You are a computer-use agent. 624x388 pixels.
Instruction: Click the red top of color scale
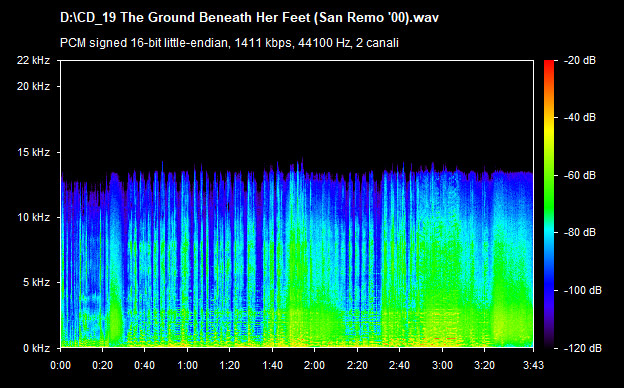click(x=549, y=64)
